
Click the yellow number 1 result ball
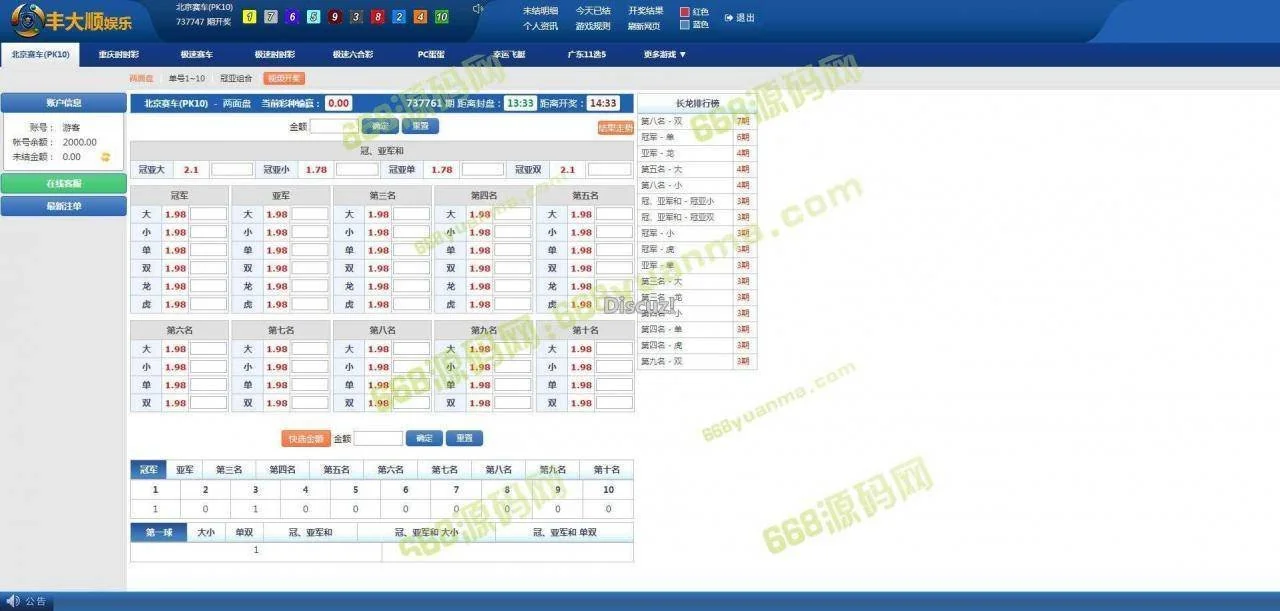pos(248,17)
